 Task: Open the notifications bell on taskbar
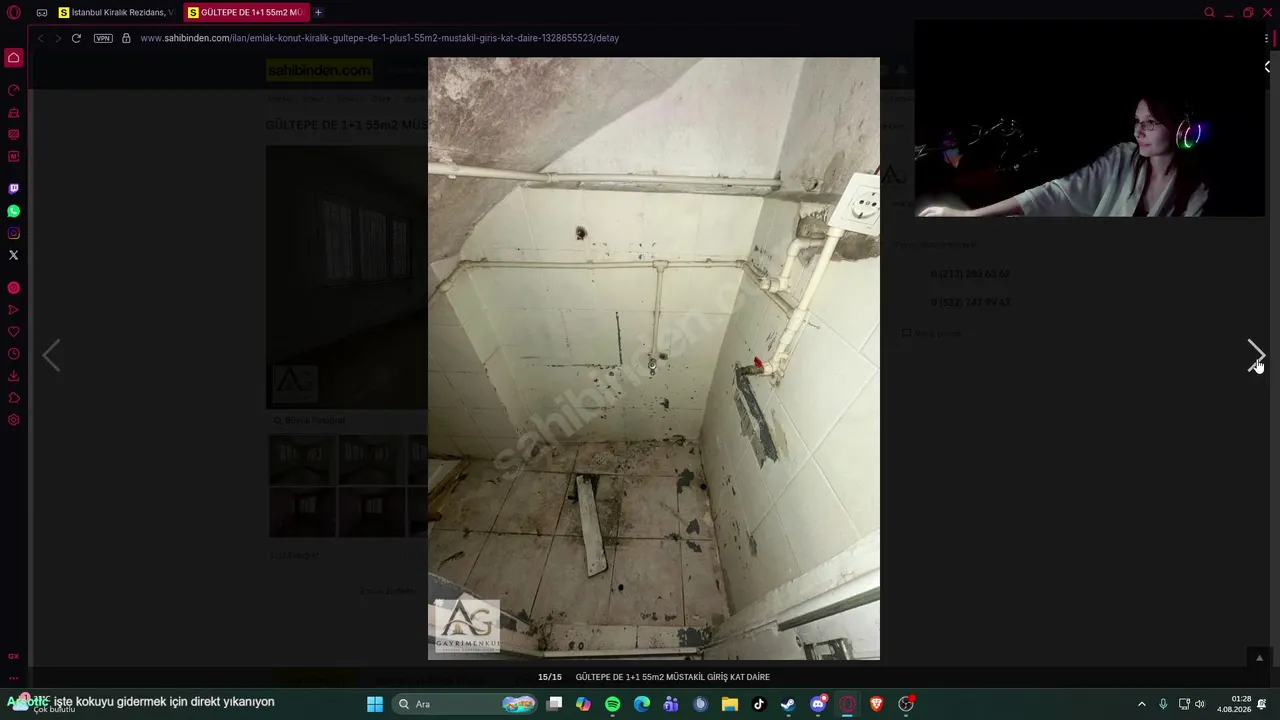(1263, 704)
